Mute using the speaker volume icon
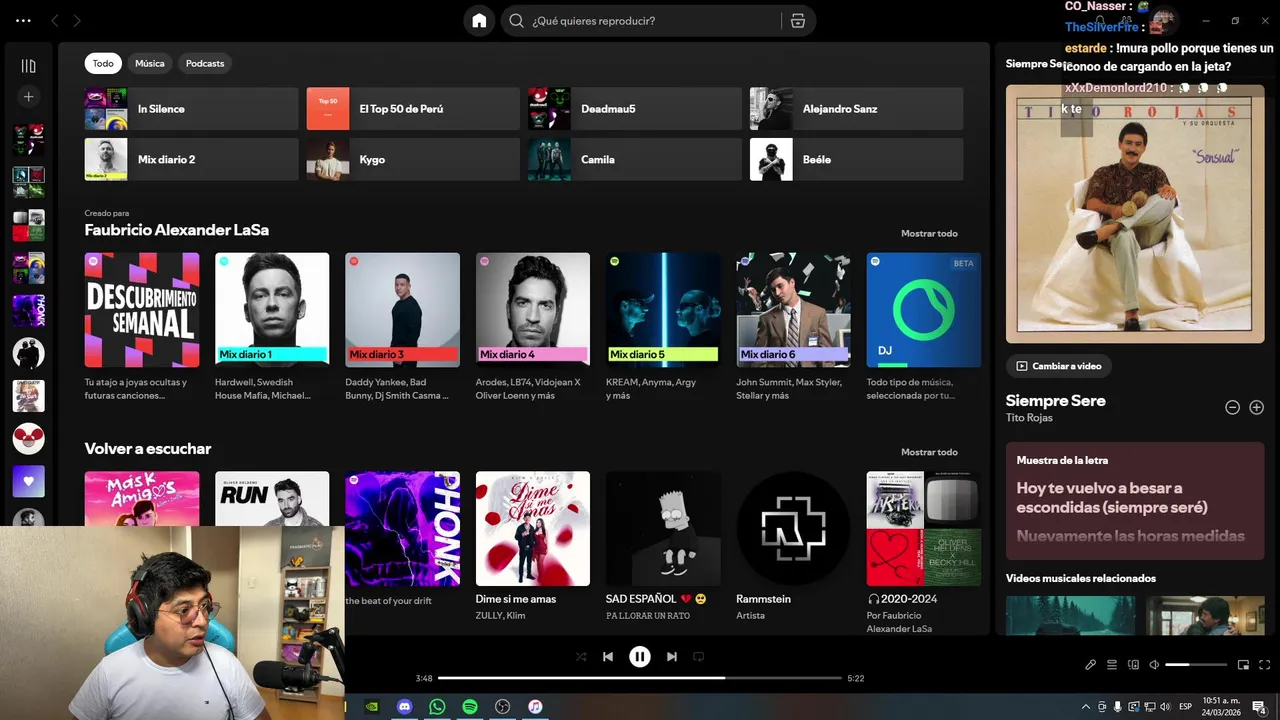The height and width of the screenshot is (720, 1280). click(1154, 665)
